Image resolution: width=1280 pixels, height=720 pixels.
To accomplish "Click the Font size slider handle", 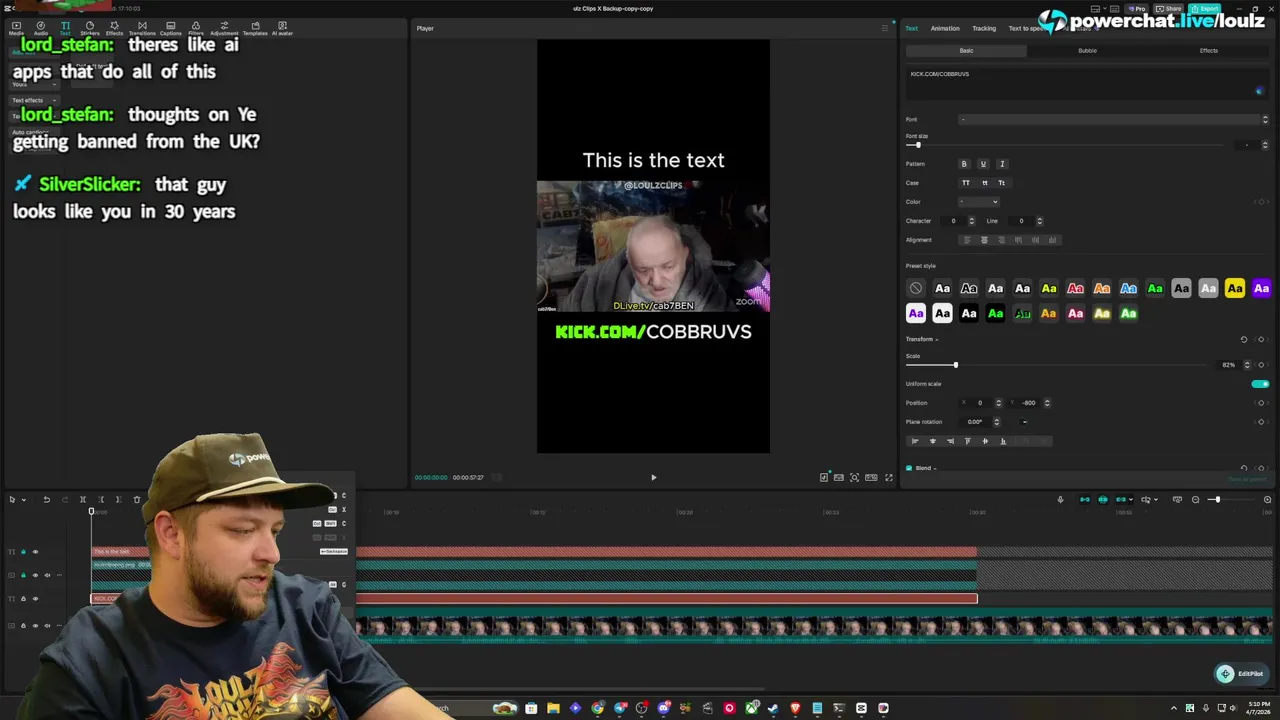I will 918,145.
